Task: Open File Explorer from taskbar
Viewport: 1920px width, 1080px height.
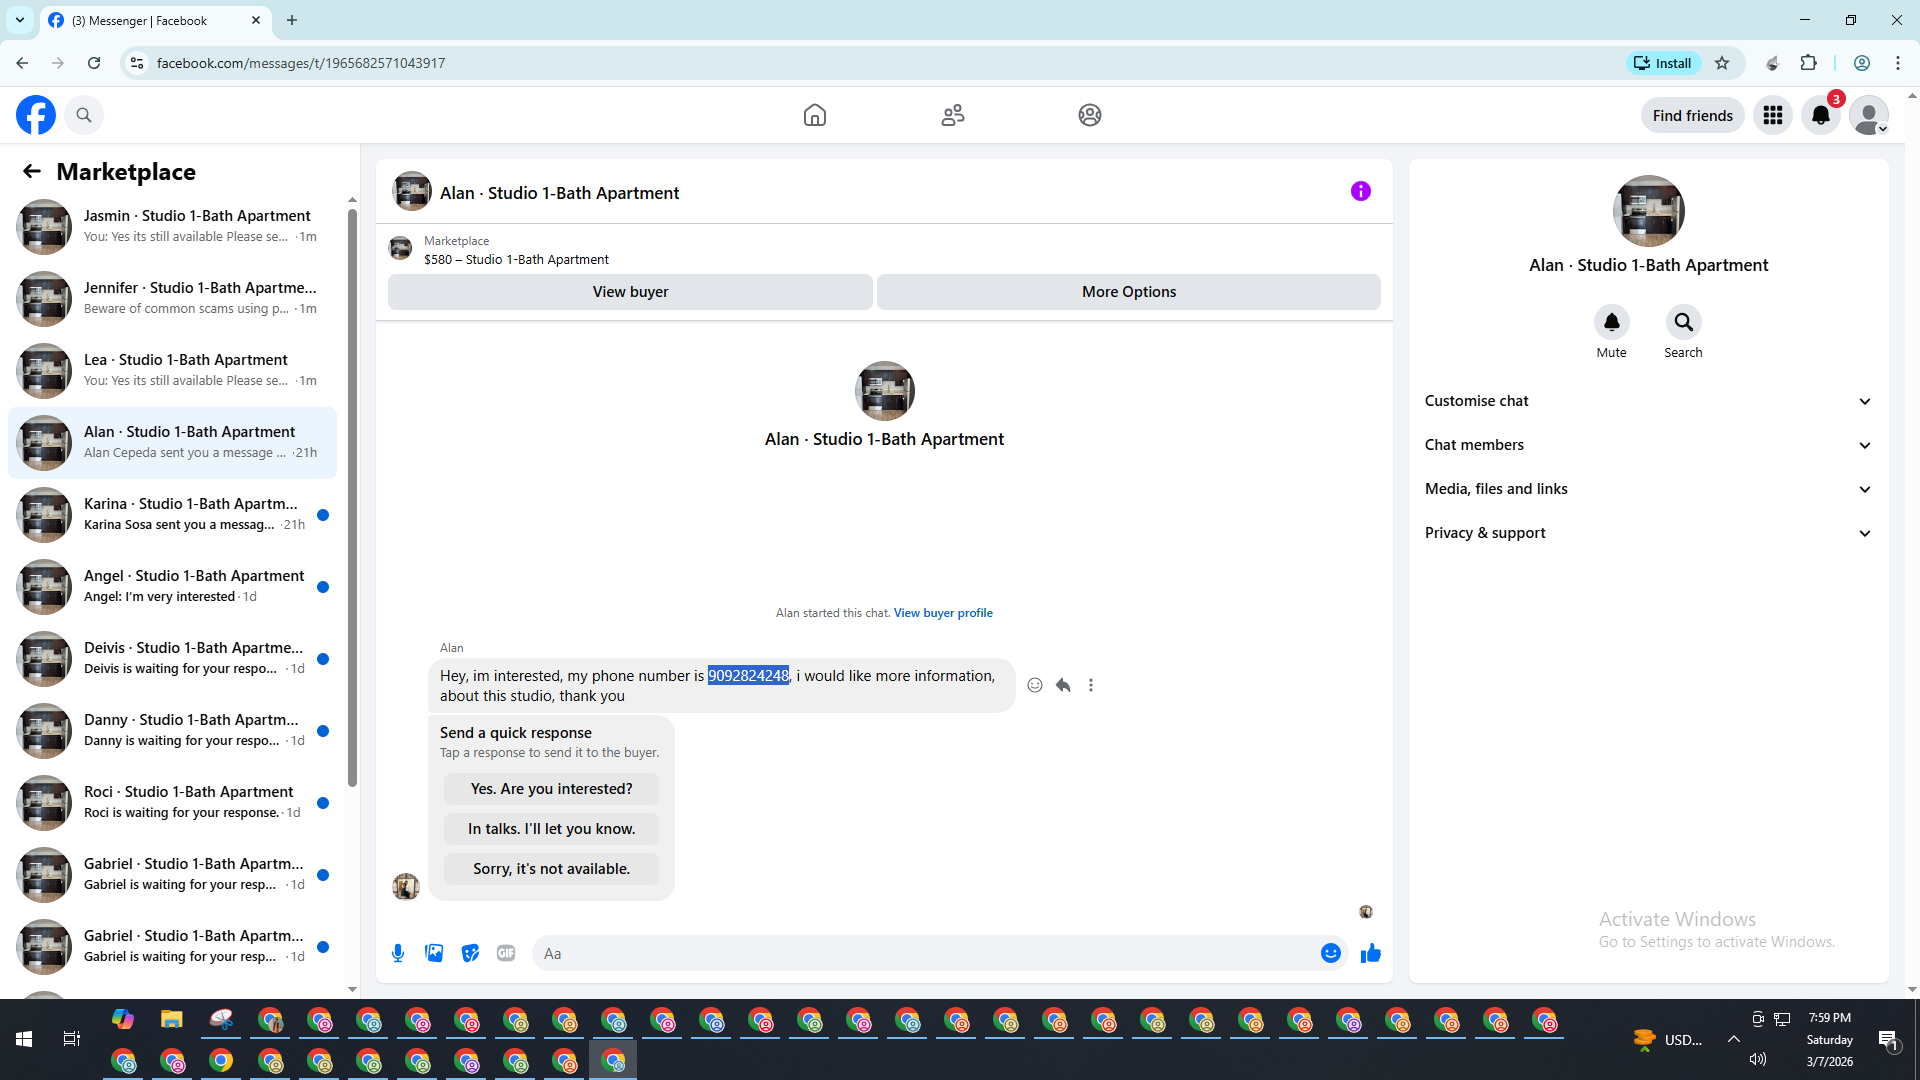Action: (172, 1019)
